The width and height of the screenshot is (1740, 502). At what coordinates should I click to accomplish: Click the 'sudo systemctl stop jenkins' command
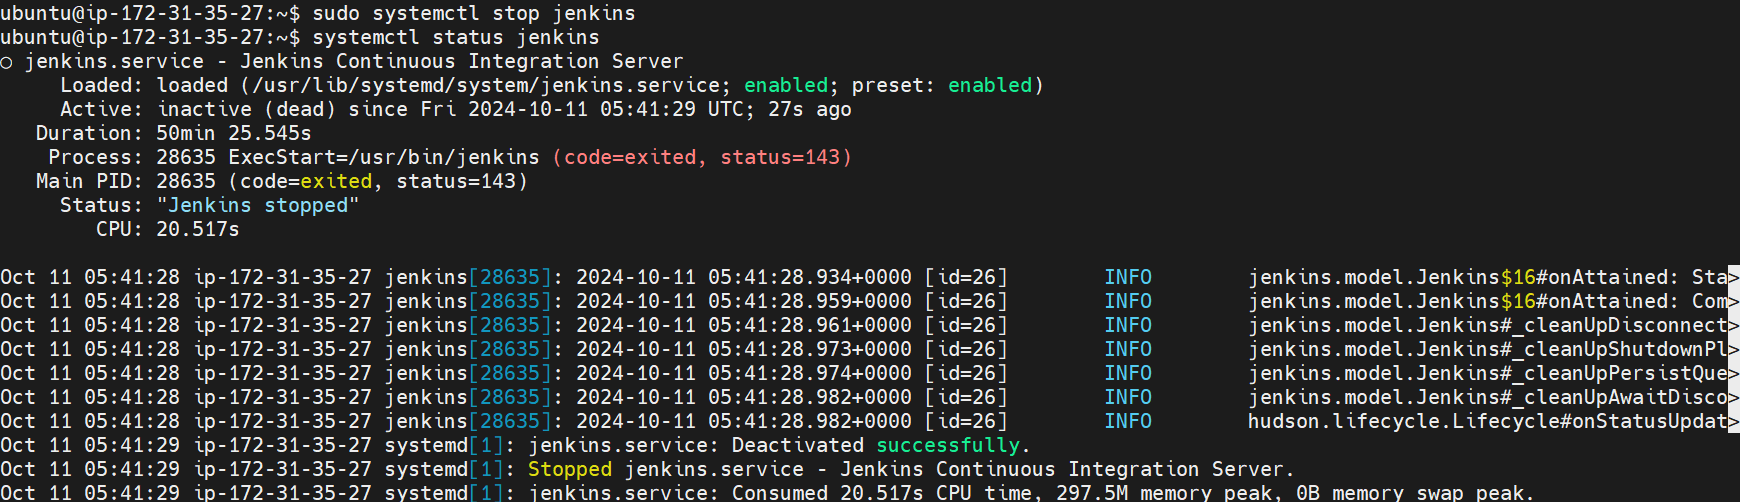474,14
